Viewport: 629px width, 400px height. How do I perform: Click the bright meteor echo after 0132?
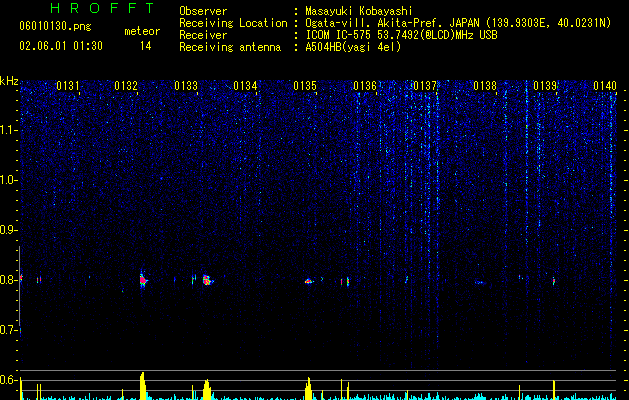[x=143, y=280]
